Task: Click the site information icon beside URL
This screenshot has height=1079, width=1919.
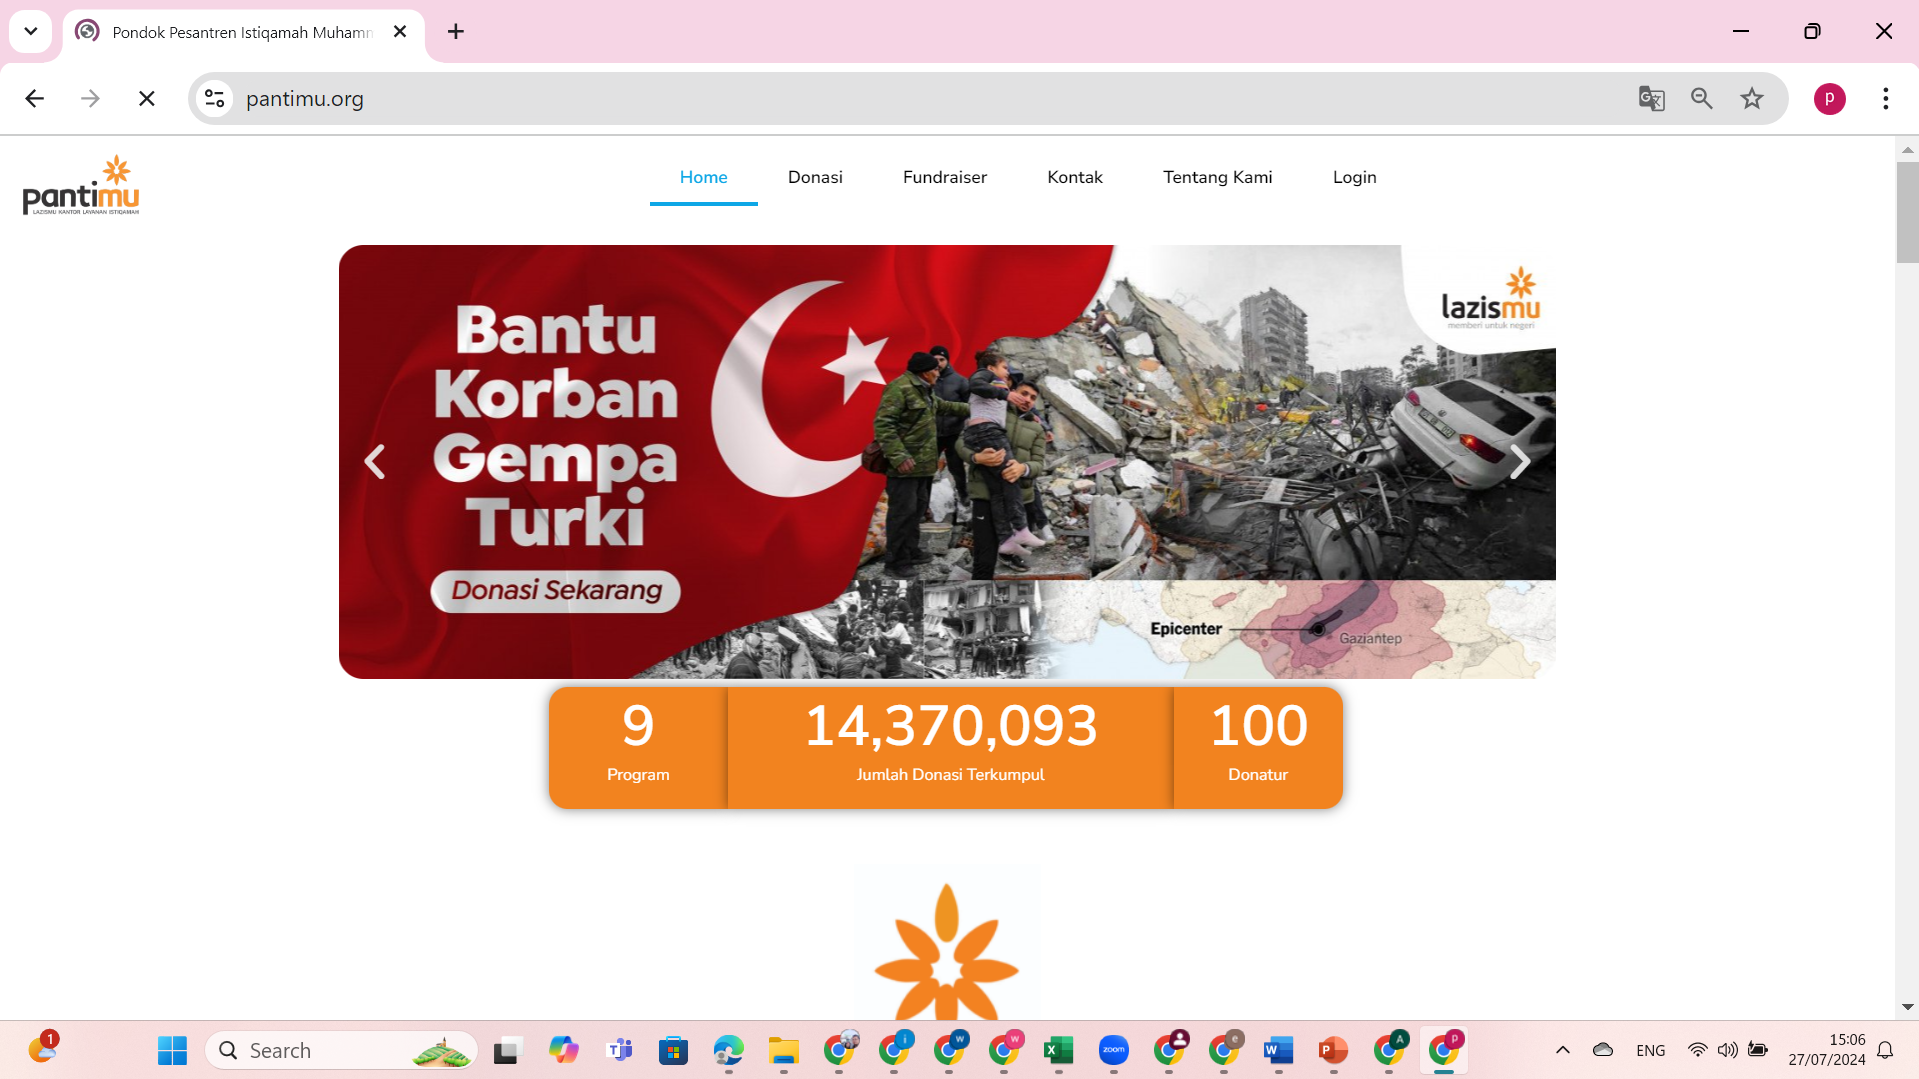Action: pyautogui.click(x=214, y=98)
